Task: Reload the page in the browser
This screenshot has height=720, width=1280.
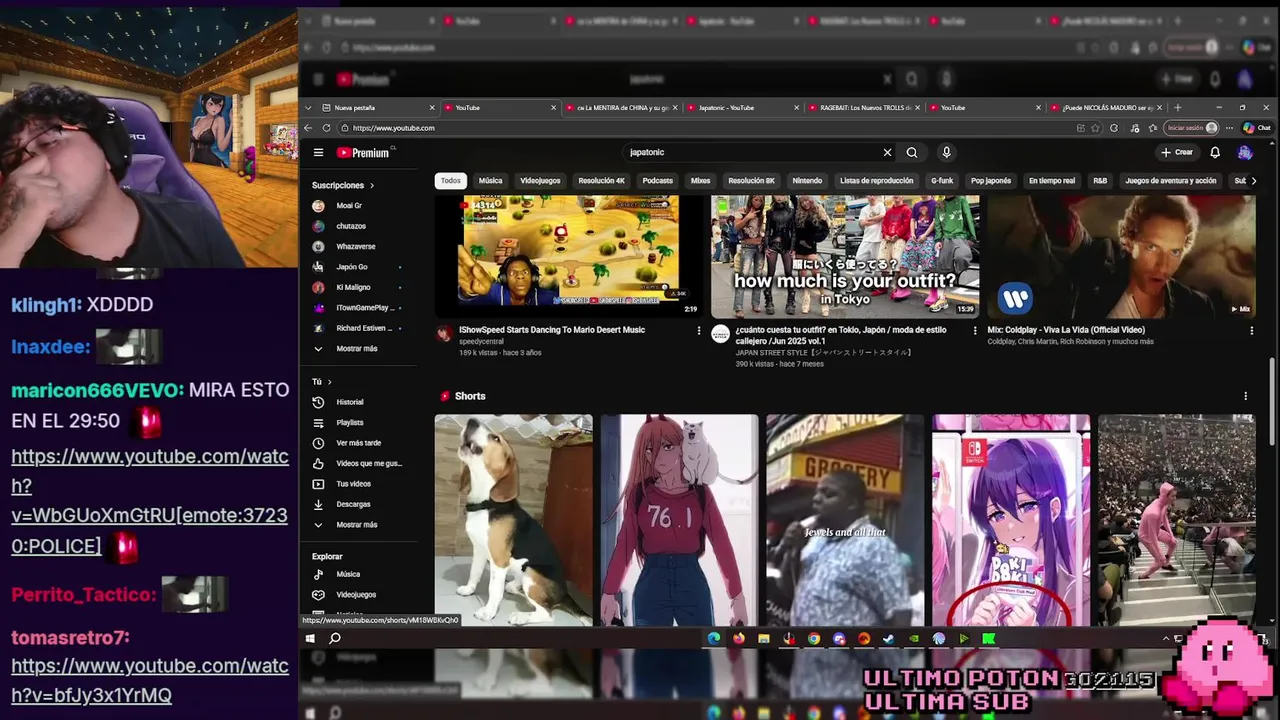Action: (x=326, y=128)
